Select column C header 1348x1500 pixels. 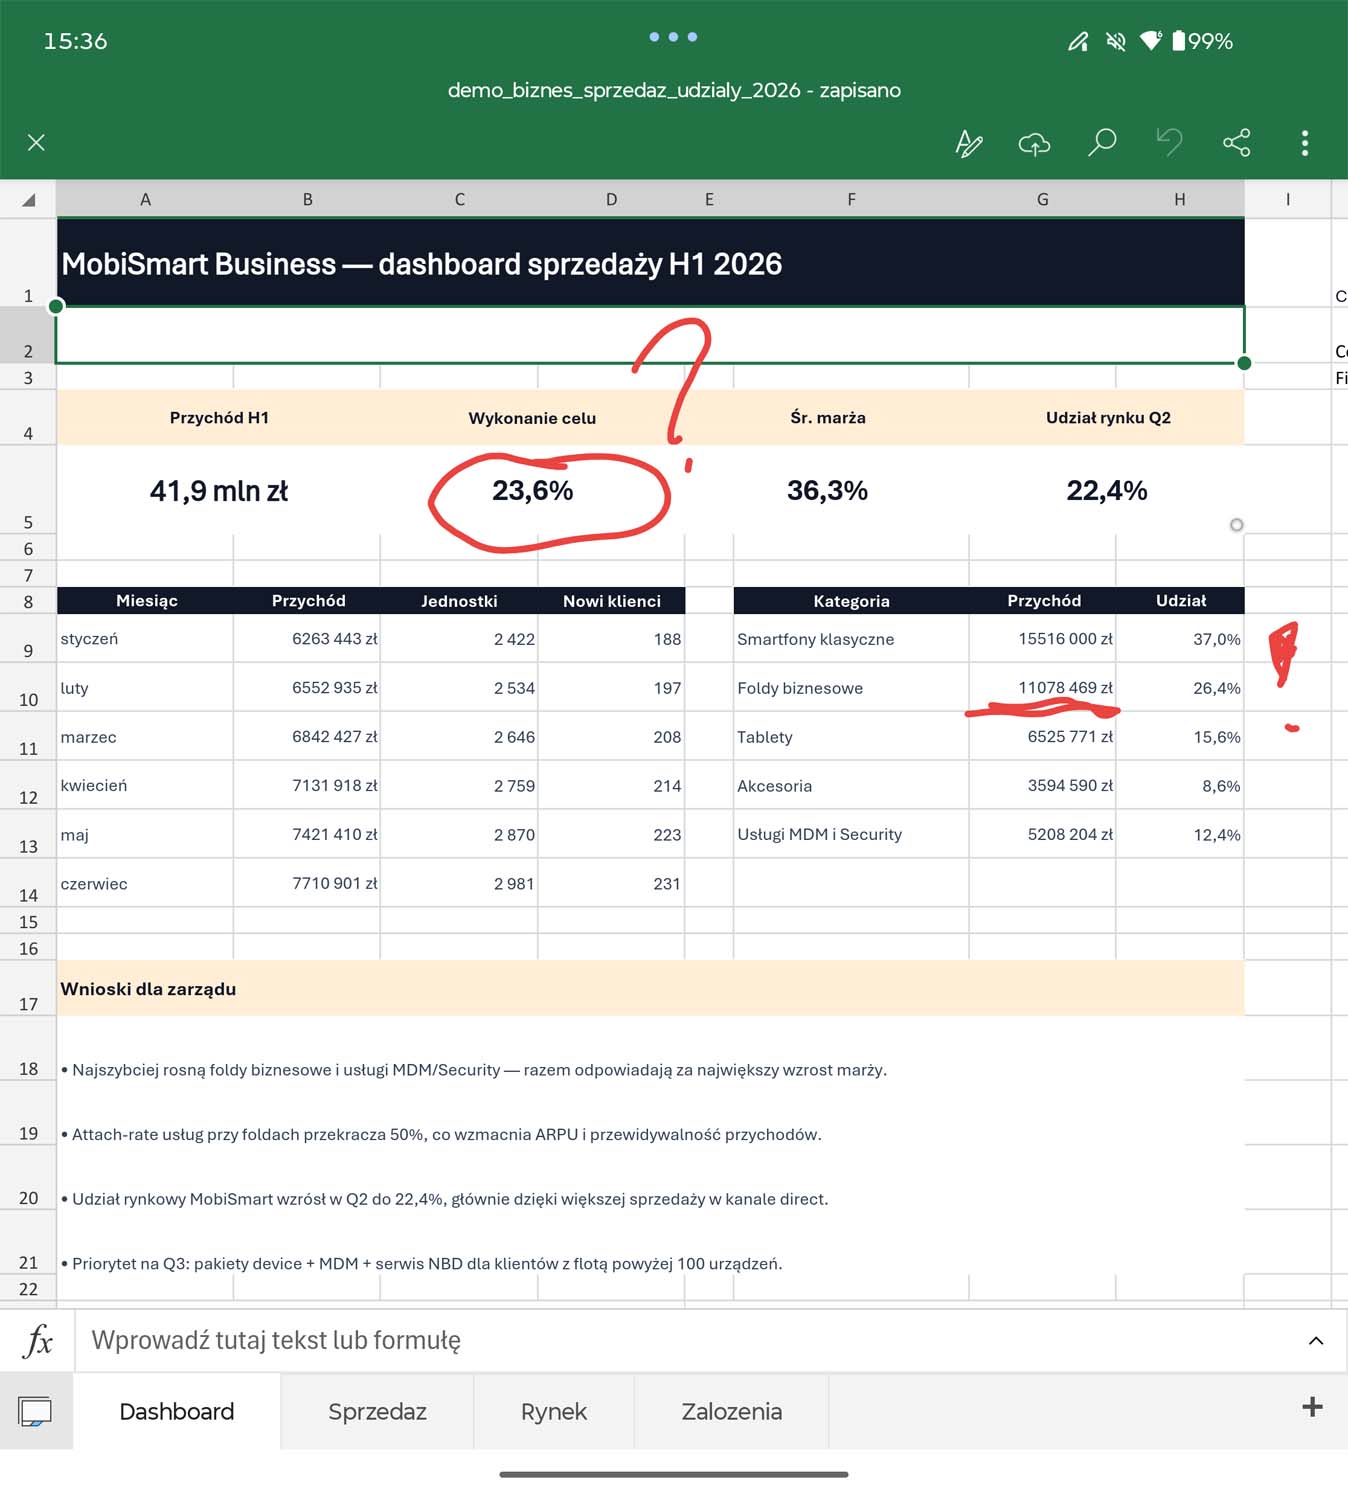tap(459, 200)
